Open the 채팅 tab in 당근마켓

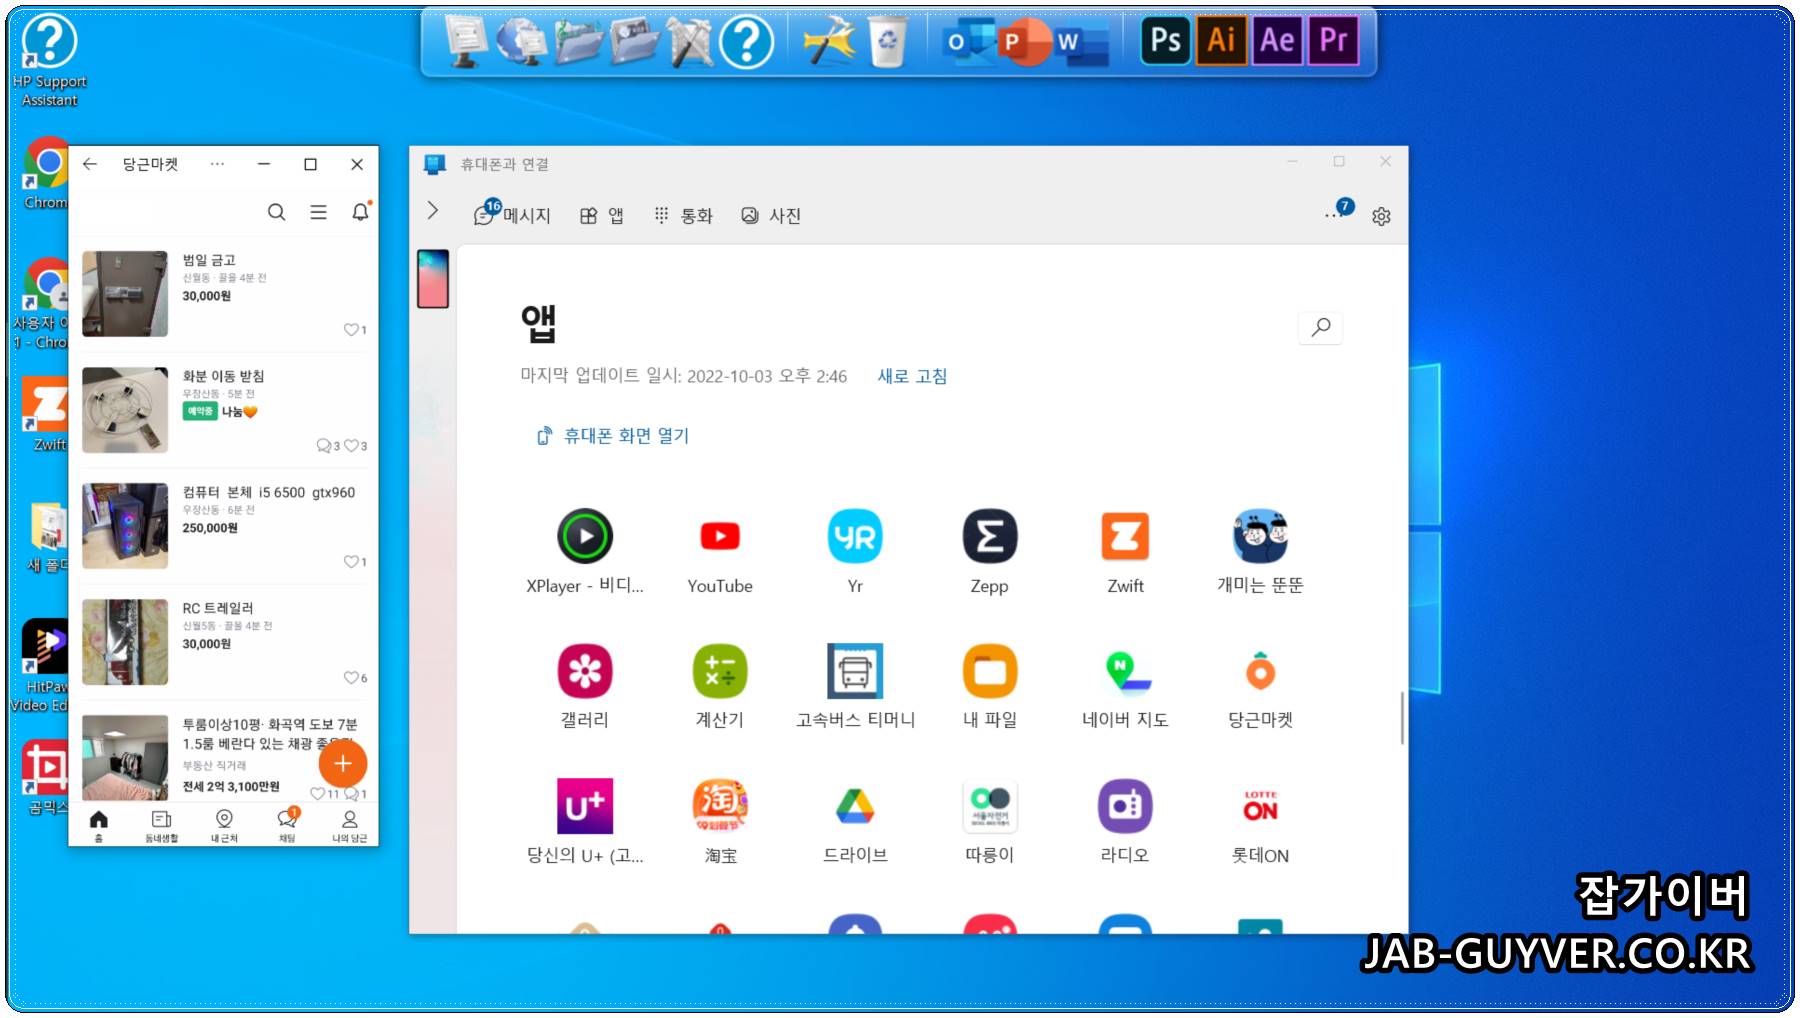click(287, 825)
